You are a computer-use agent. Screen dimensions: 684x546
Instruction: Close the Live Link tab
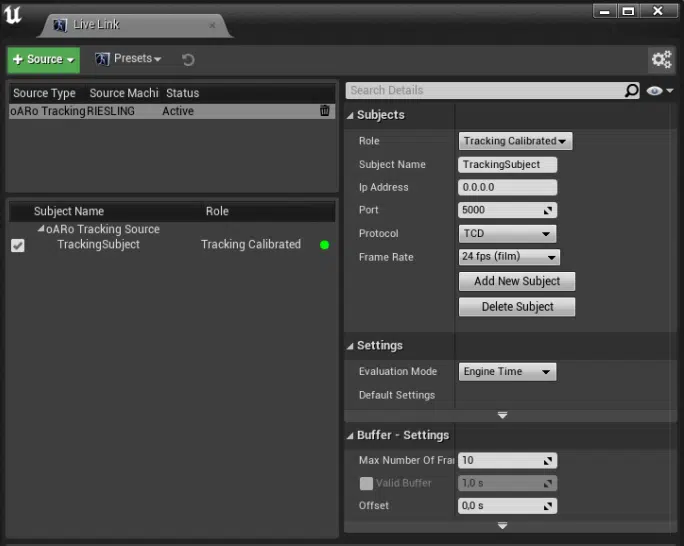coord(211,25)
